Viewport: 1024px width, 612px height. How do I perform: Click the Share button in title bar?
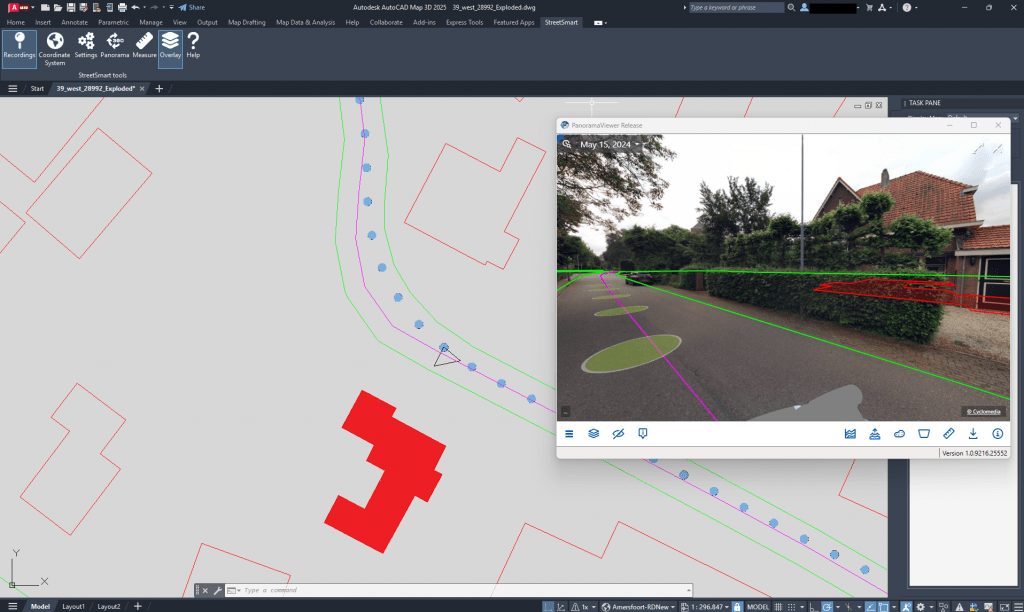click(192, 7)
